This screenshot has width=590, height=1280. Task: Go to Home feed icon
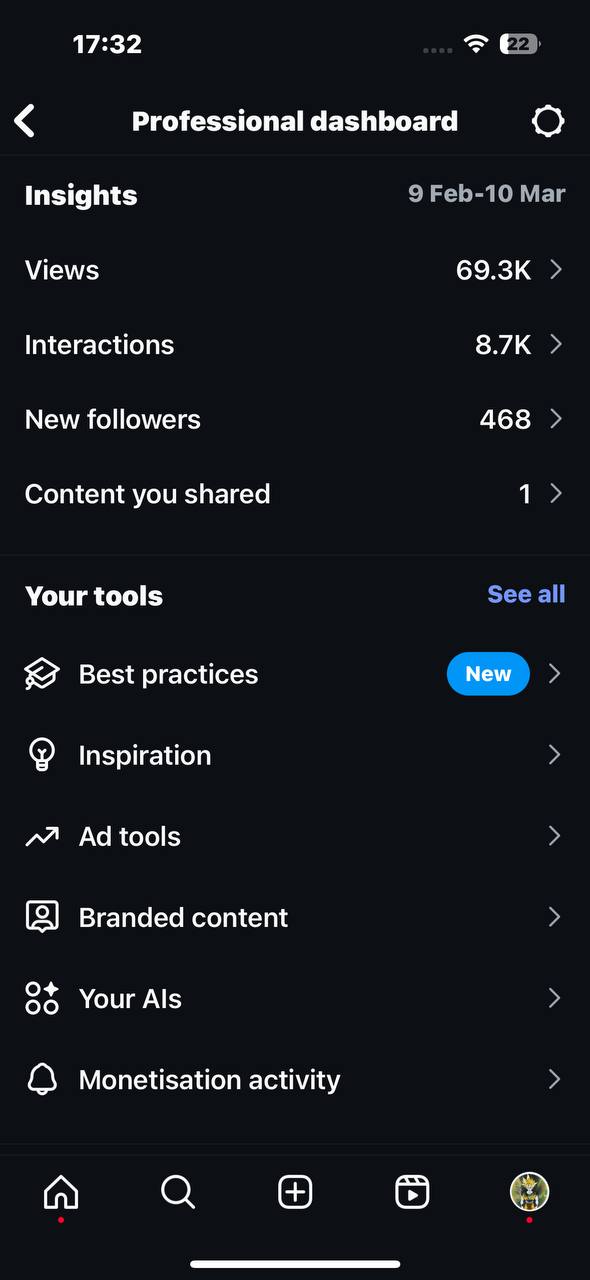pos(61,1192)
